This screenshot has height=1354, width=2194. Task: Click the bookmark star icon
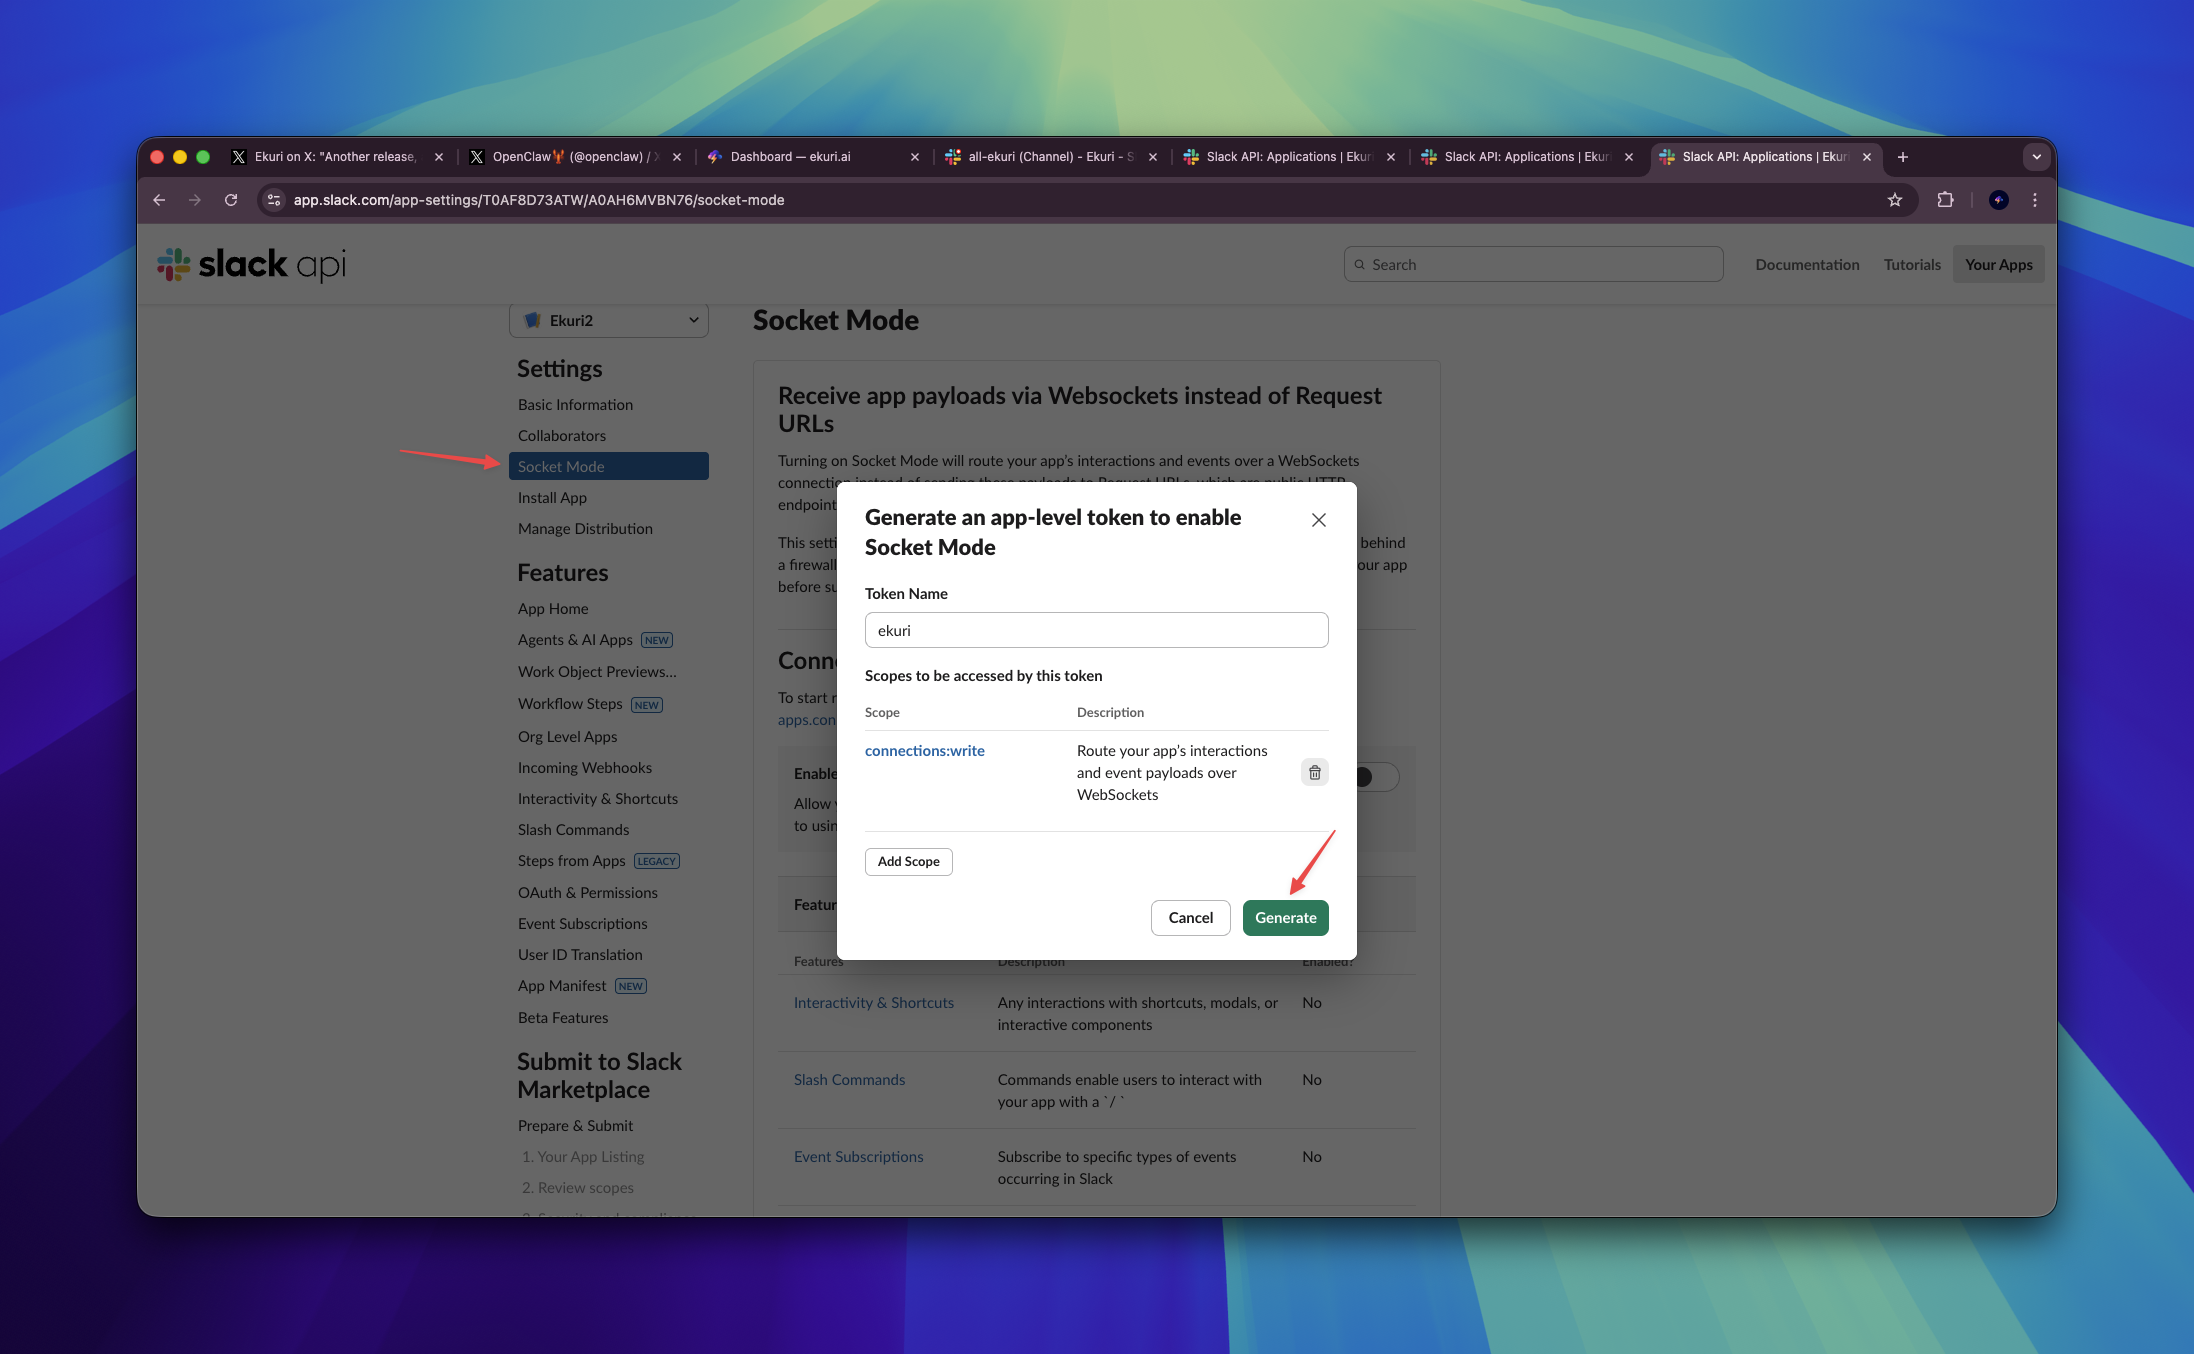click(1894, 200)
